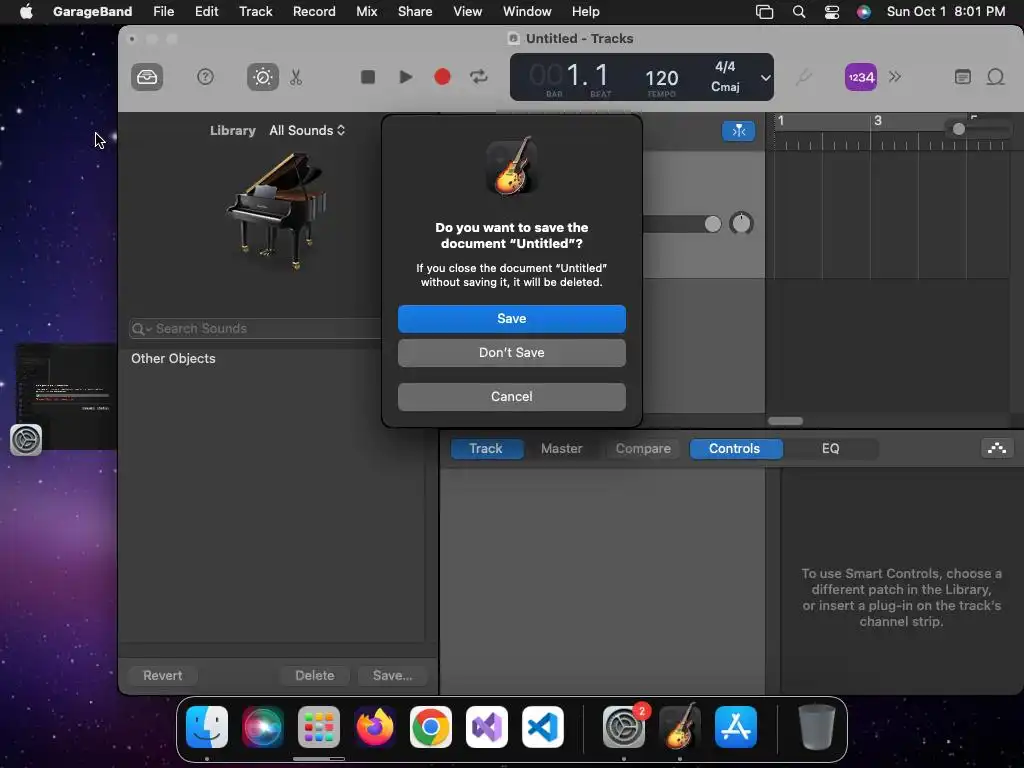Open the Editors scissors button
Viewport: 1024px width, 768px height.
[x=296, y=77]
